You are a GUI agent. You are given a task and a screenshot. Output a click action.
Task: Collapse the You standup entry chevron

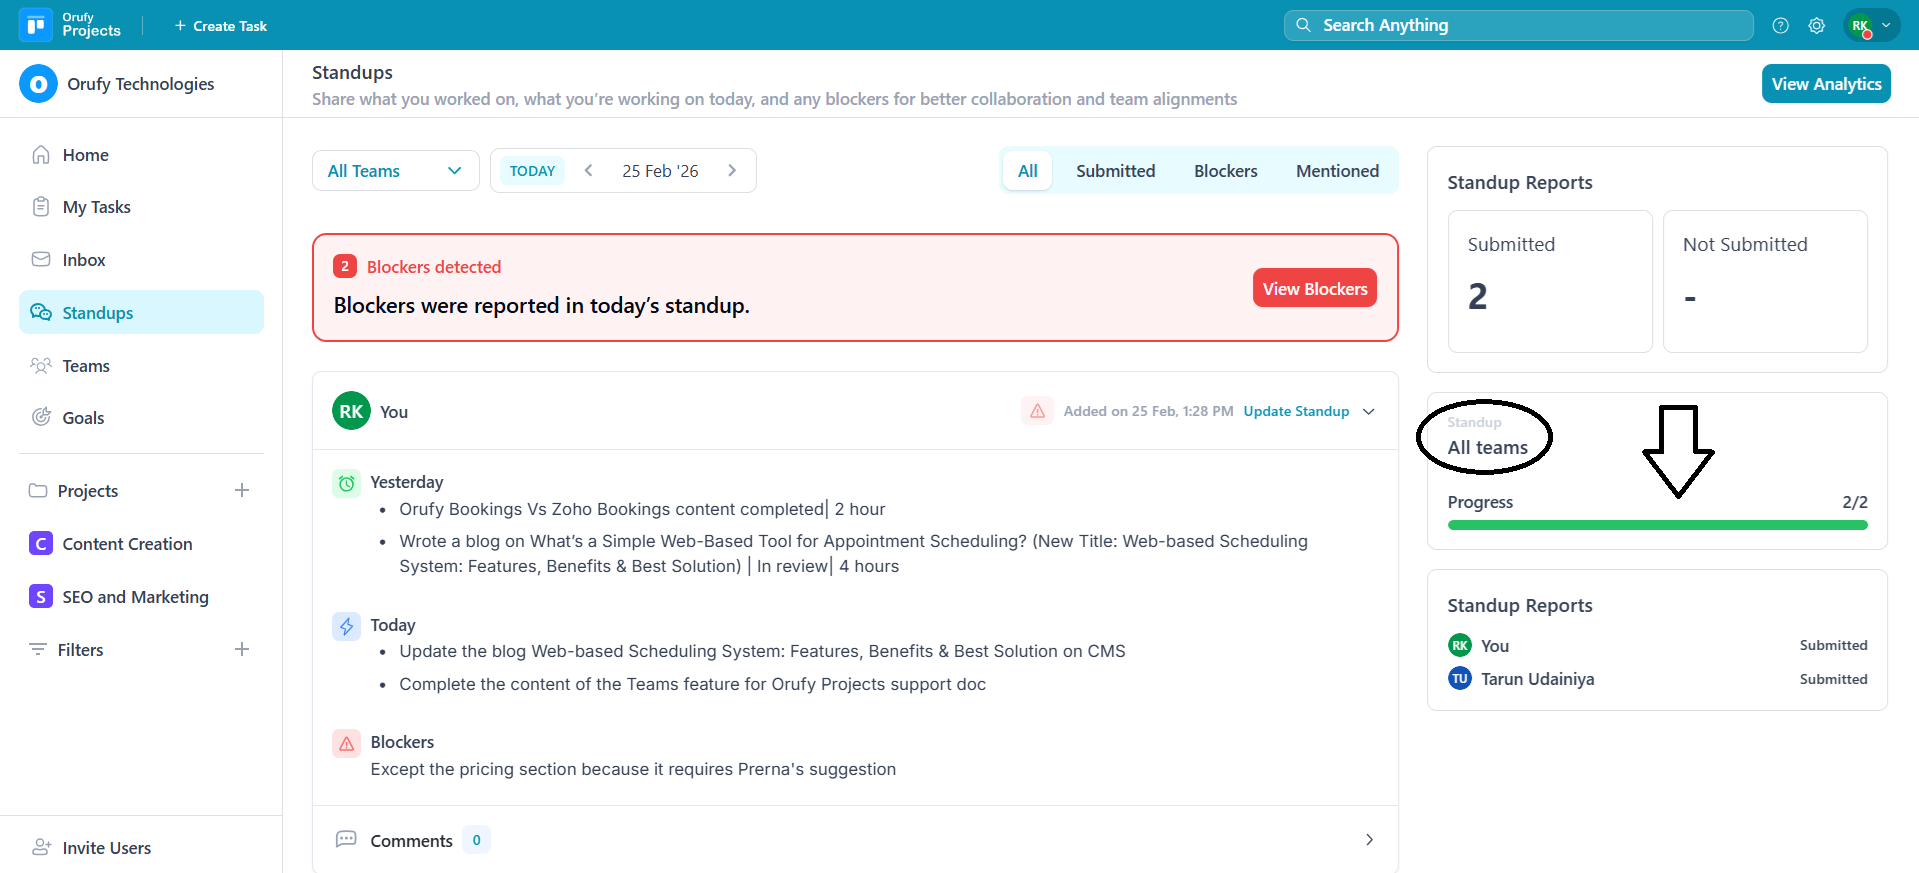point(1369,411)
